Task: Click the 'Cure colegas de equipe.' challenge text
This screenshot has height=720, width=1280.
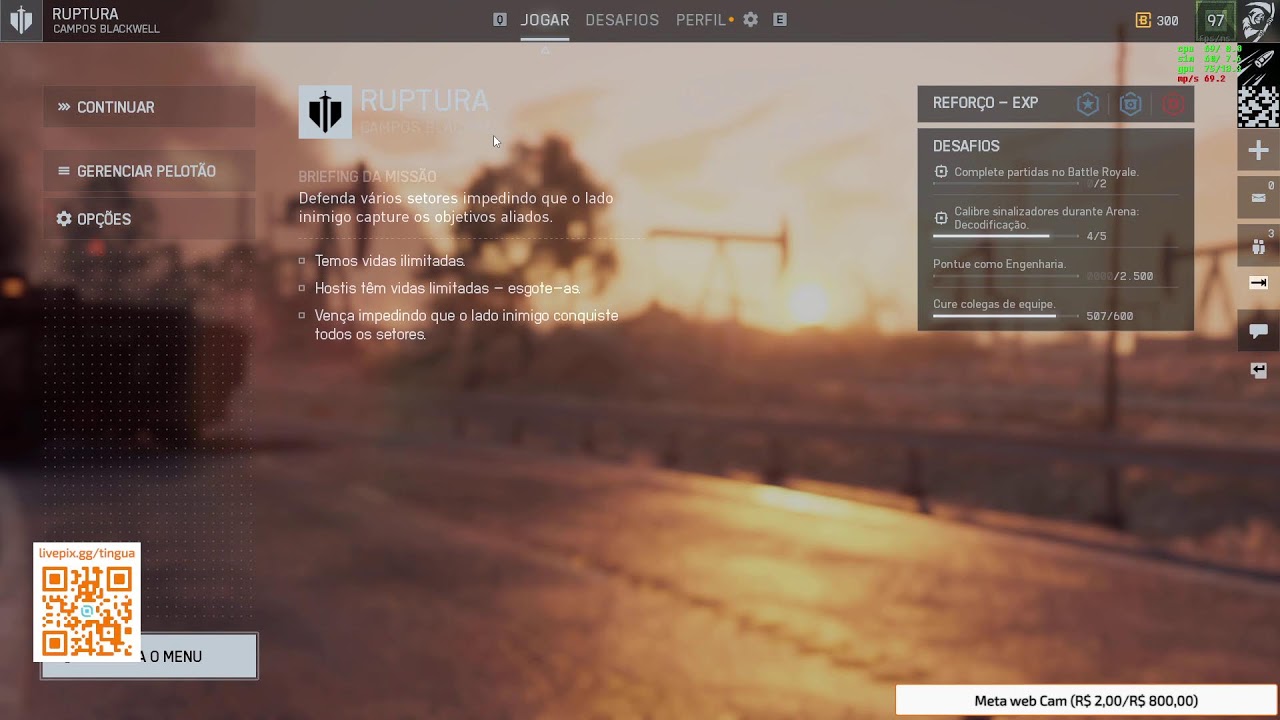Action: coord(994,304)
